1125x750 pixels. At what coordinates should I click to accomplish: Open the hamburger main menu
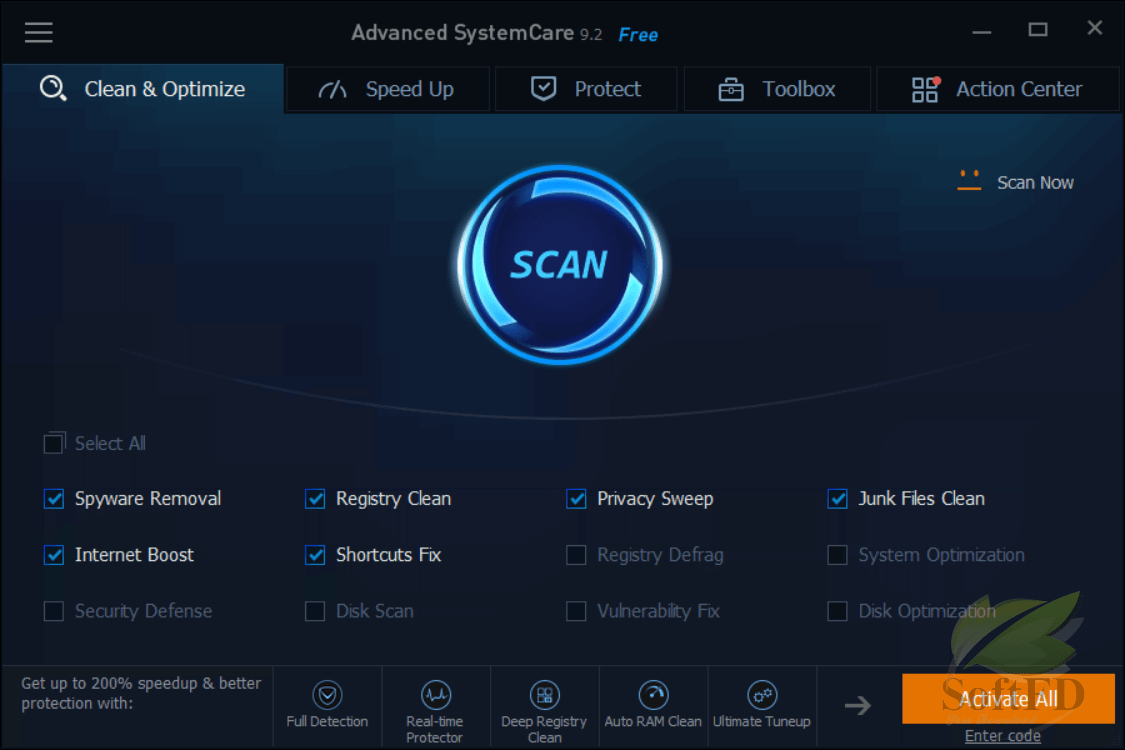[39, 32]
